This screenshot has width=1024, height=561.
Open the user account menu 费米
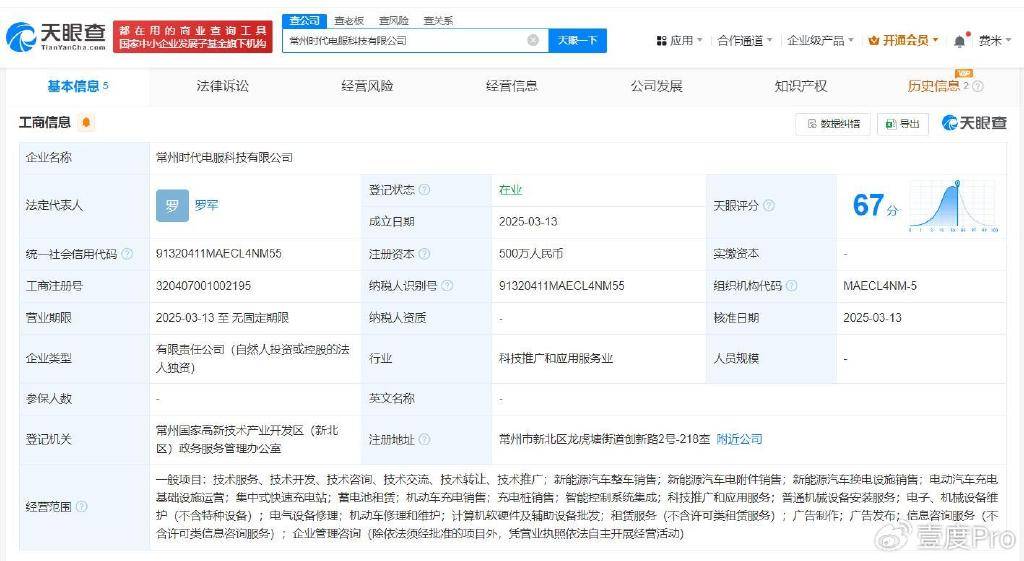tap(995, 40)
